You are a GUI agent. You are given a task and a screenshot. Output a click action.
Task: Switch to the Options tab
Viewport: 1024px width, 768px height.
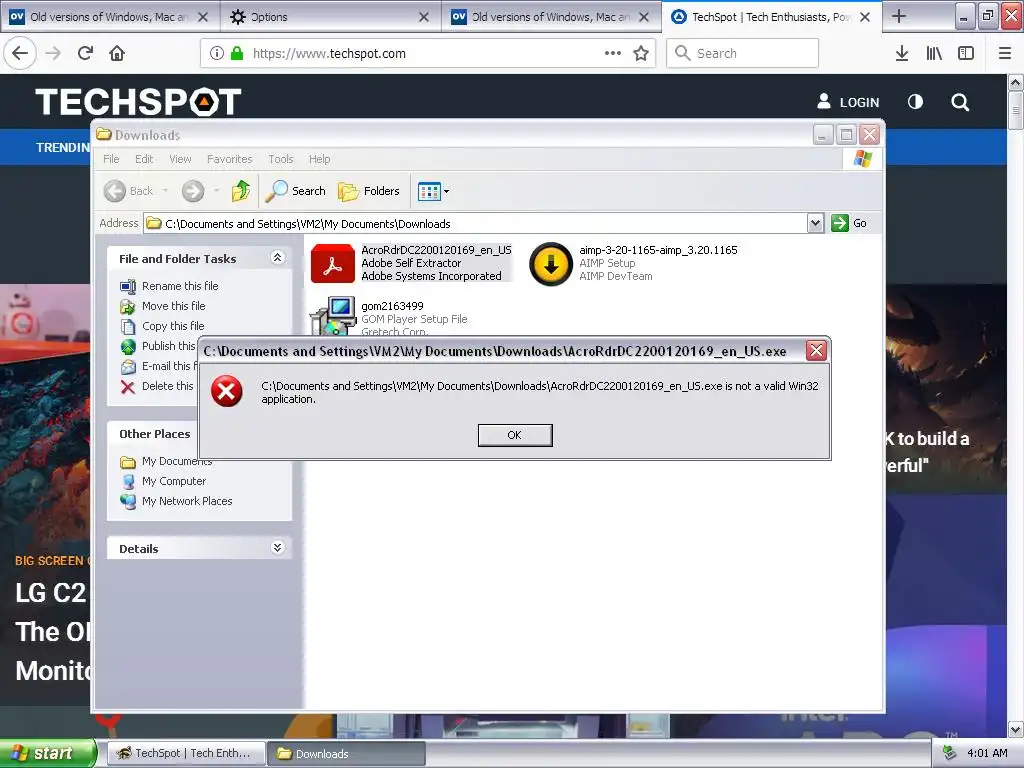pos(331,16)
